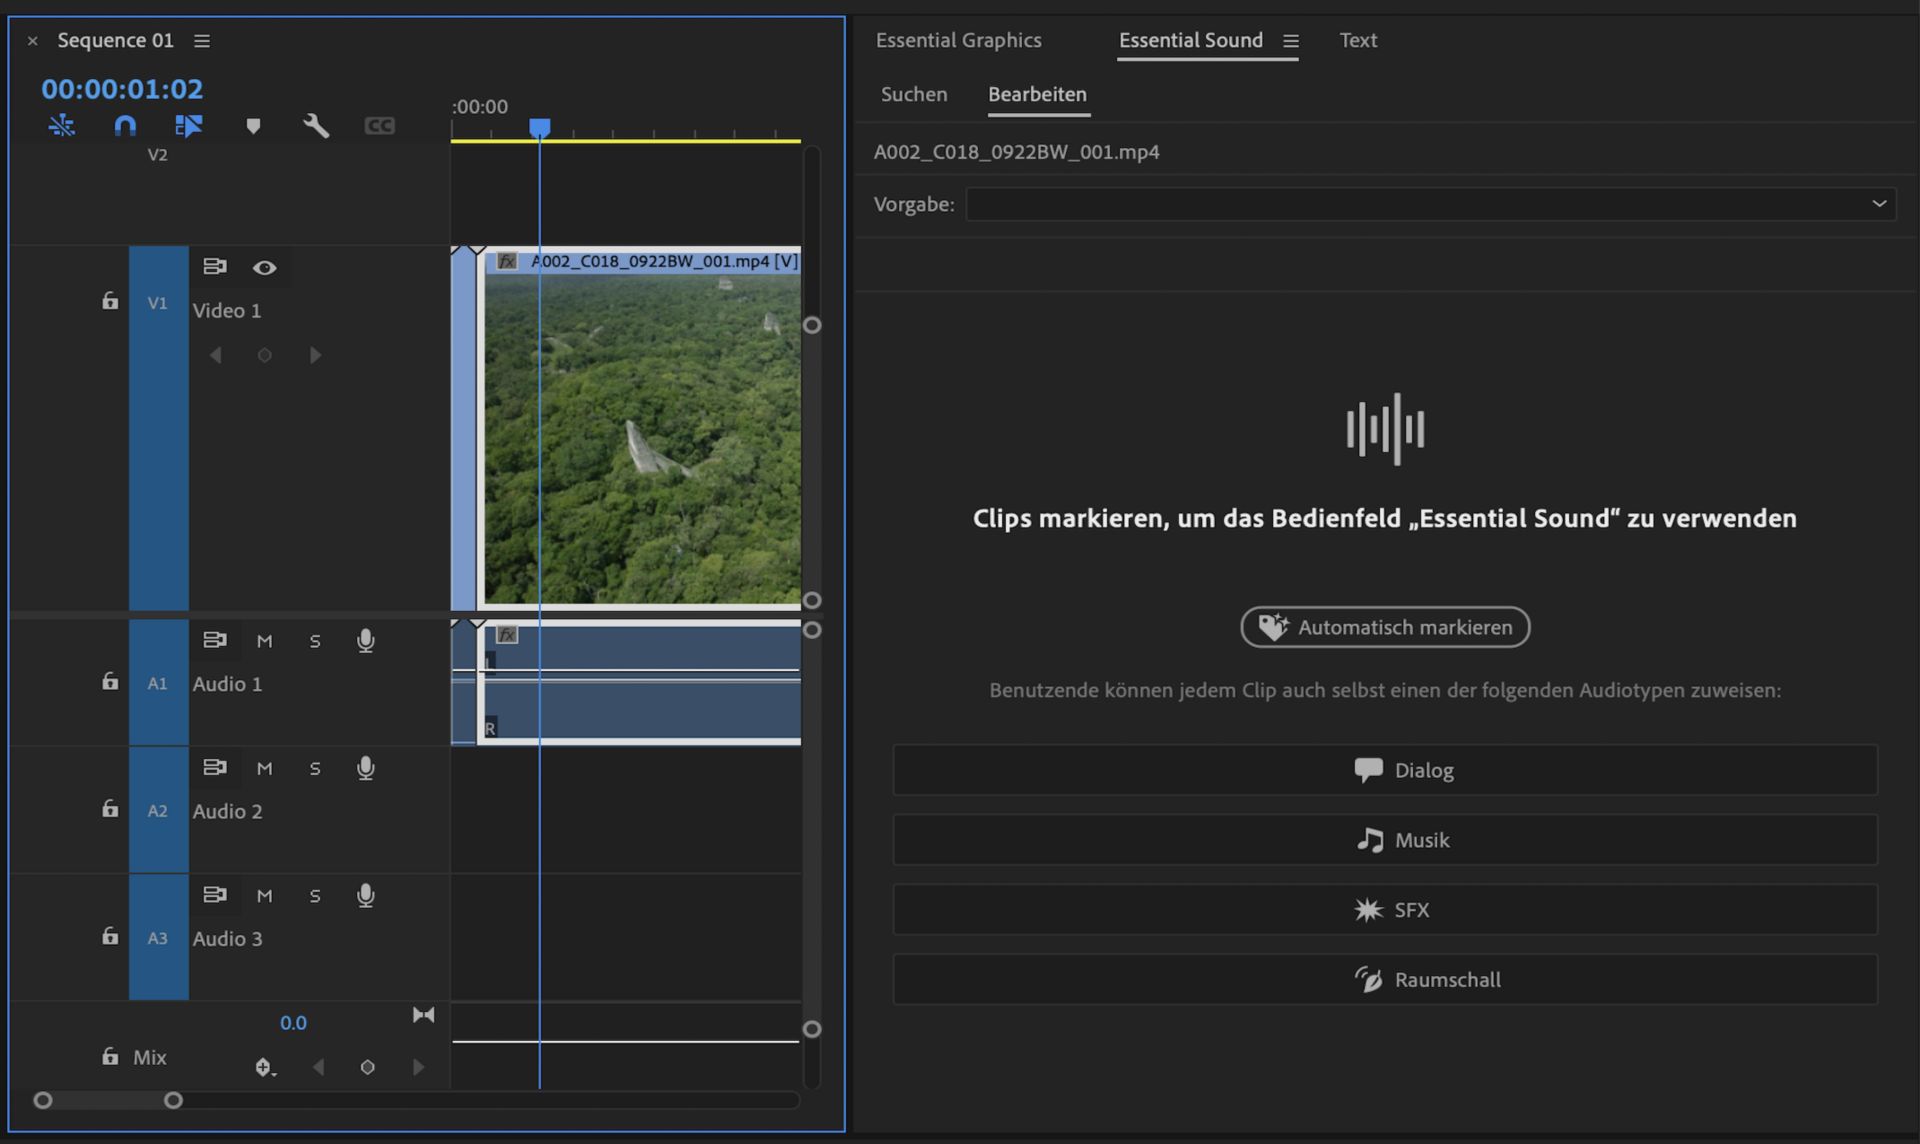Open the Sequence 01 panel menu
The width and height of the screenshot is (1920, 1144).
point(202,41)
